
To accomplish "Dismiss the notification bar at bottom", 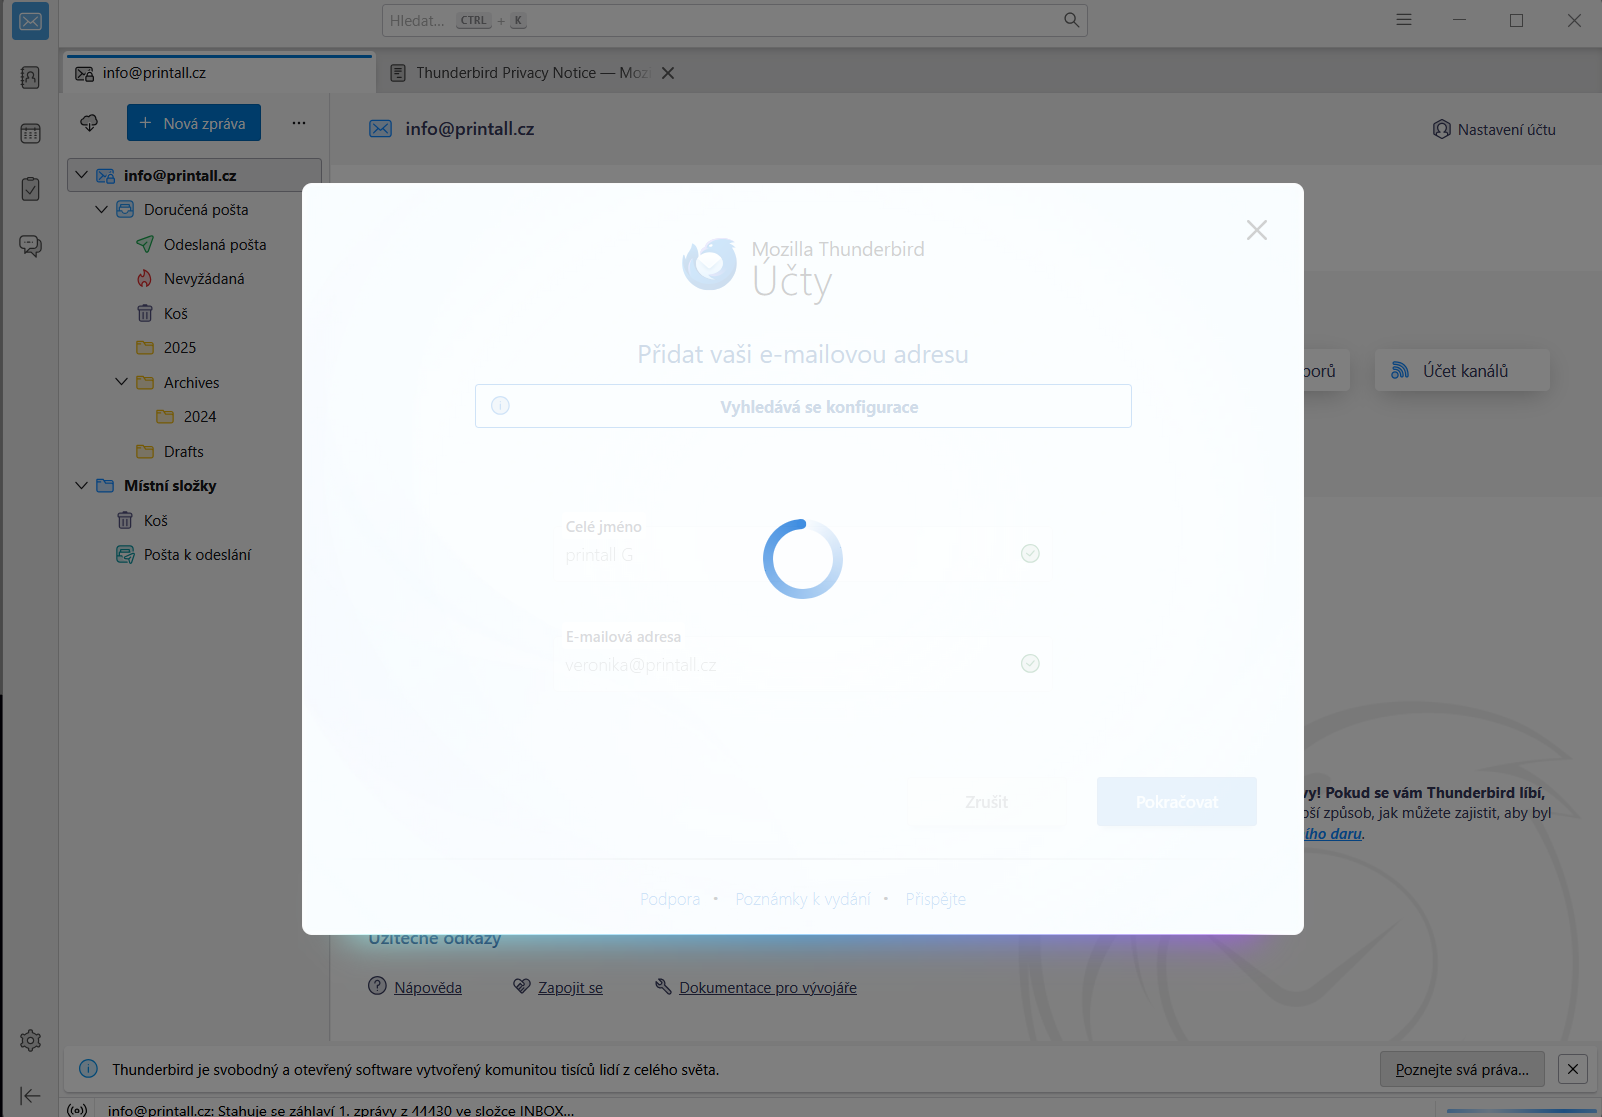I will pyautogui.click(x=1573, y=1069).
